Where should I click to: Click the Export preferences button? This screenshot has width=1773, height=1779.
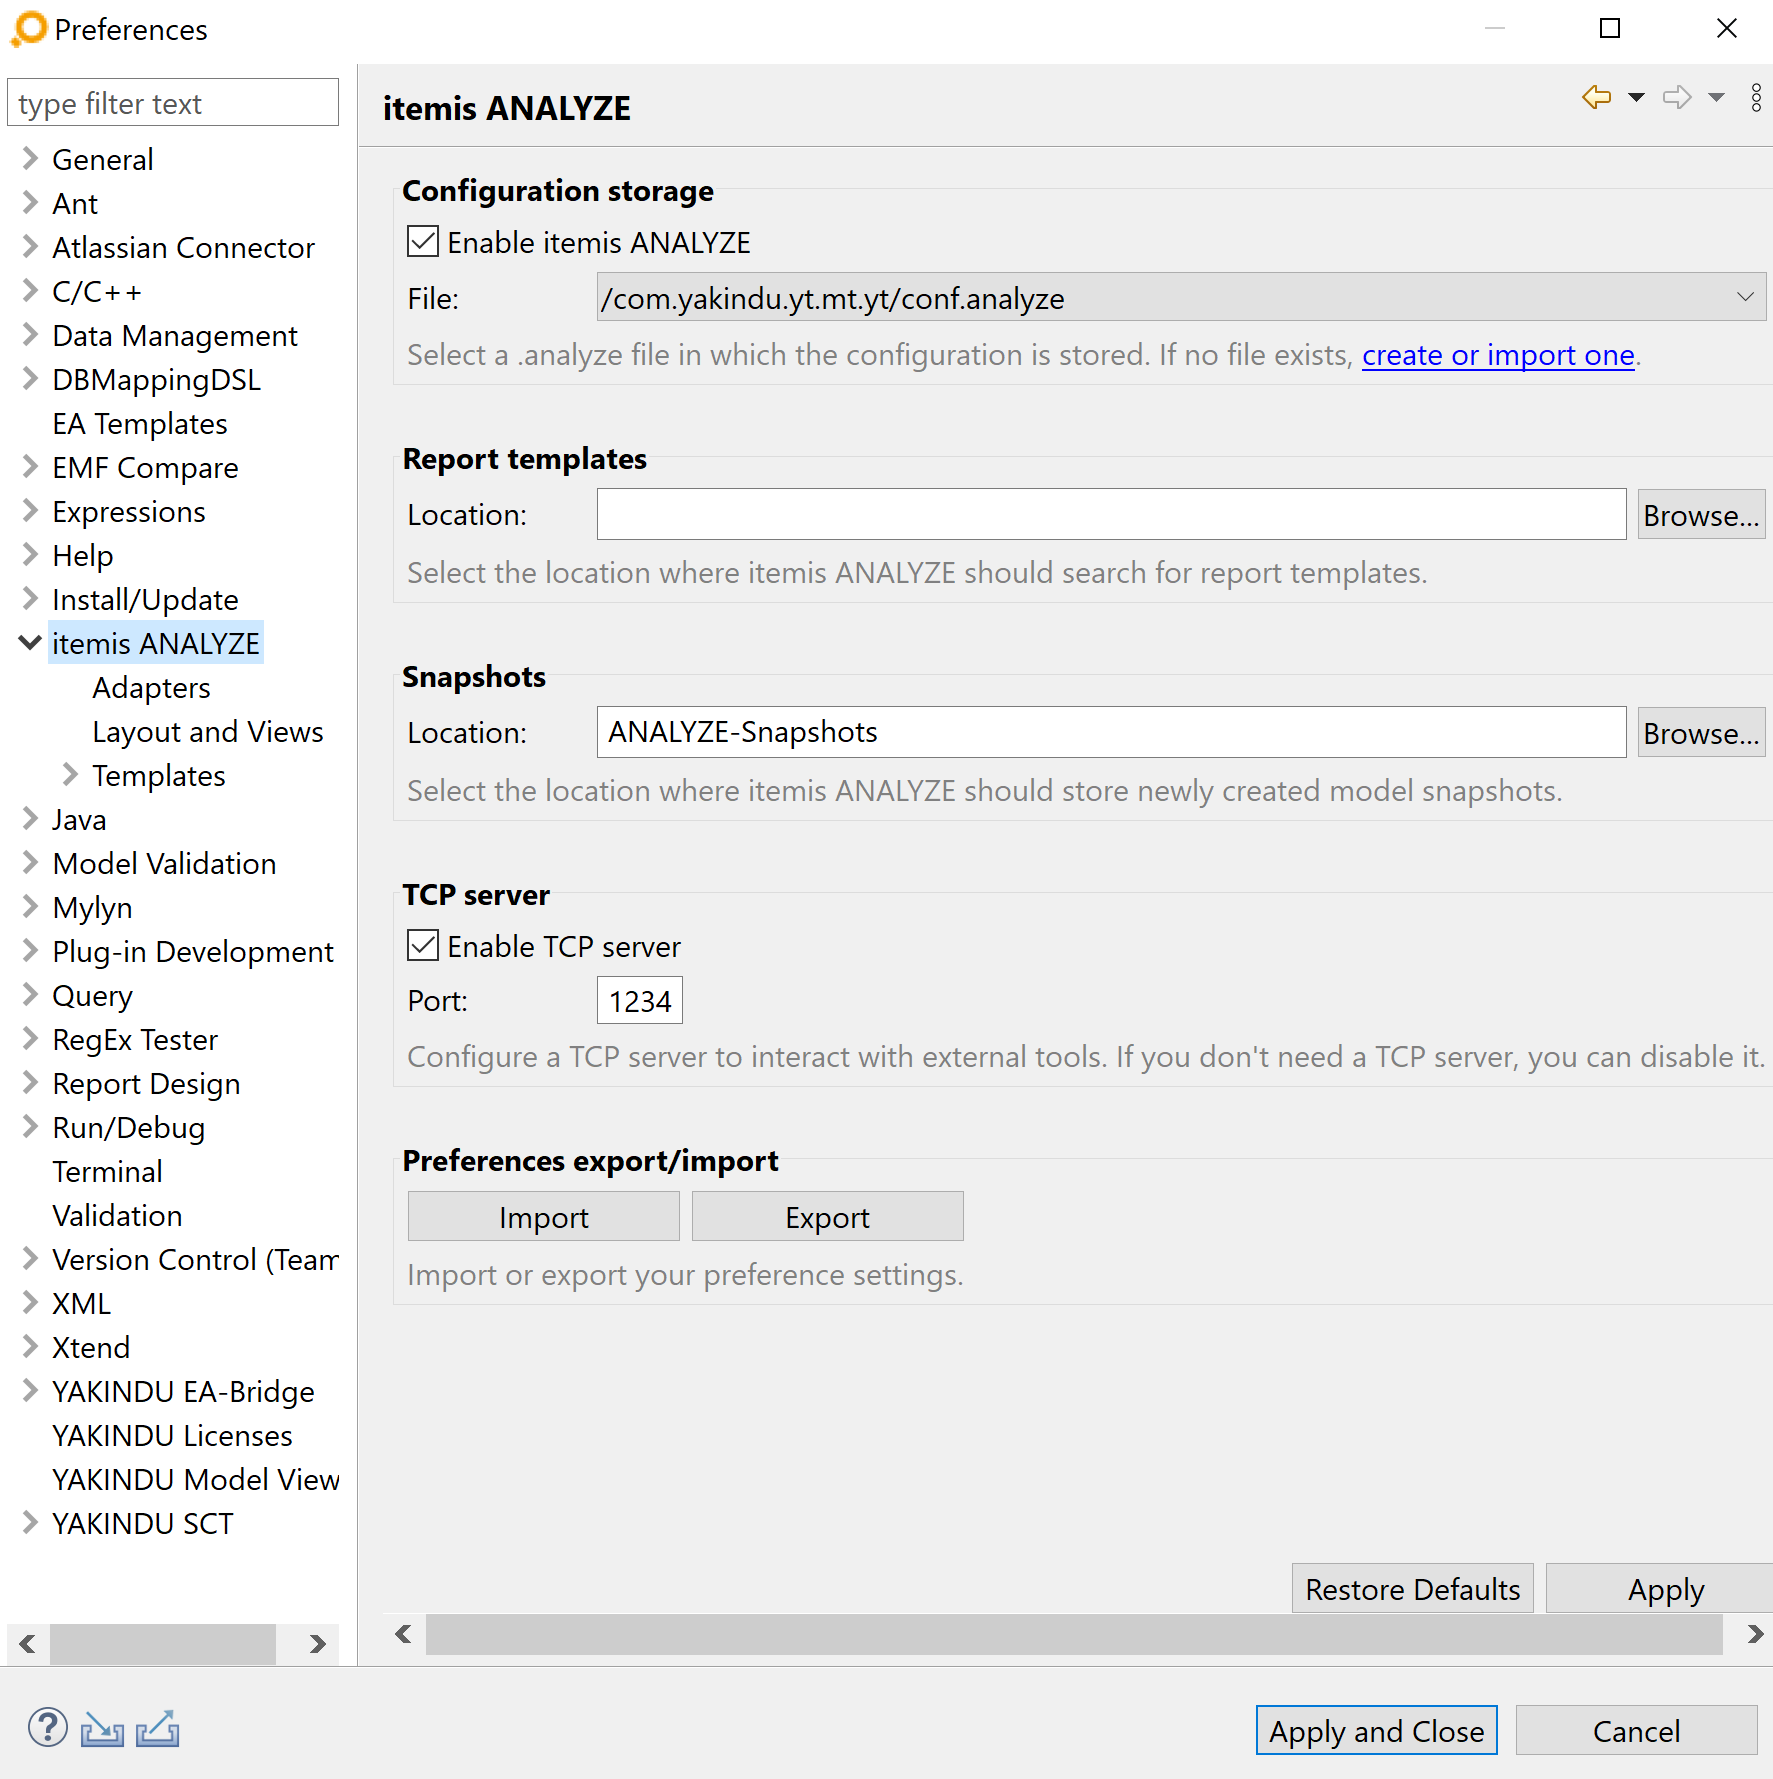[x=828, y=1217]
